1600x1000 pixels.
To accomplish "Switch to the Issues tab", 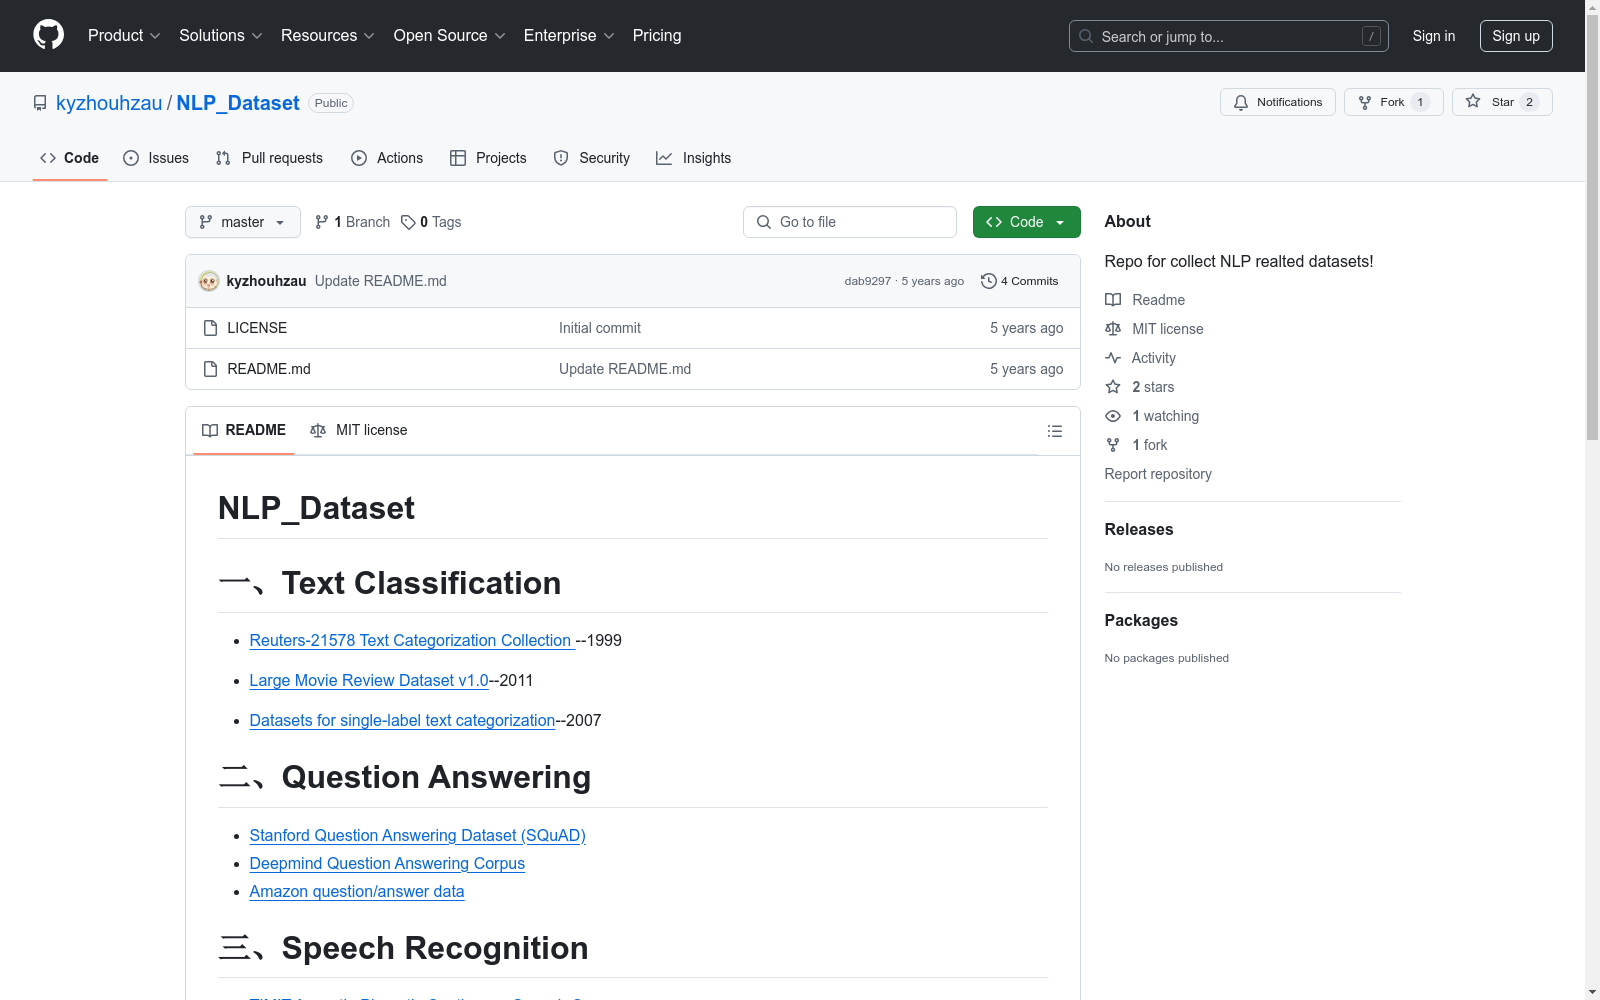I will [x=156, y=158].
